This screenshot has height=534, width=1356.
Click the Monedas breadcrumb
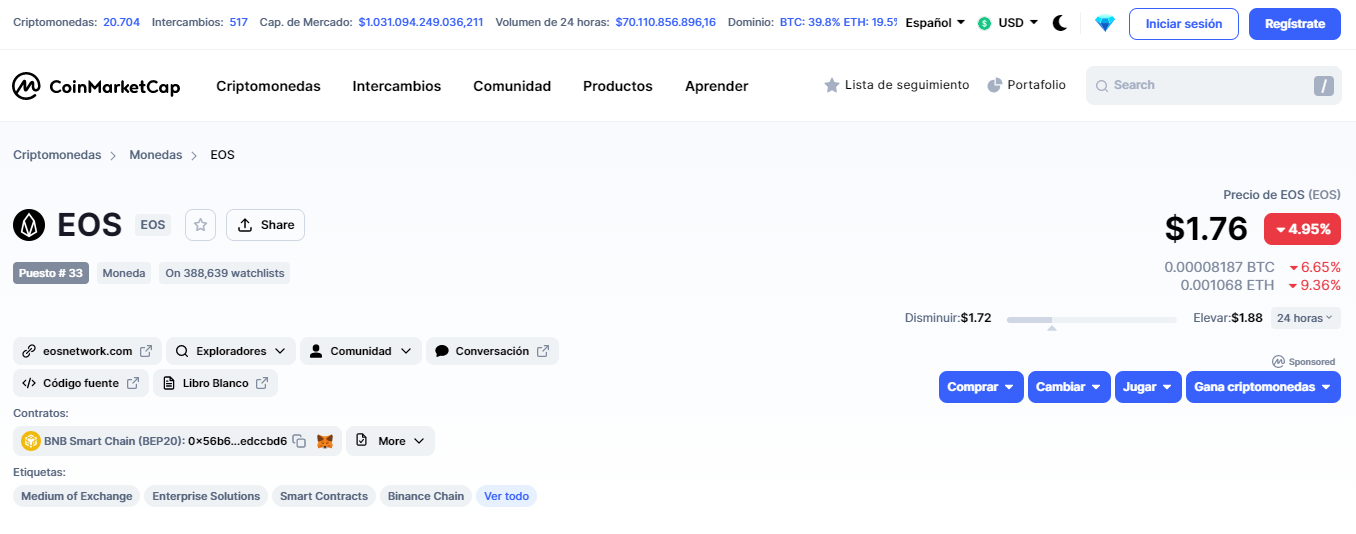pyautogui.click(x=156, y=155)
